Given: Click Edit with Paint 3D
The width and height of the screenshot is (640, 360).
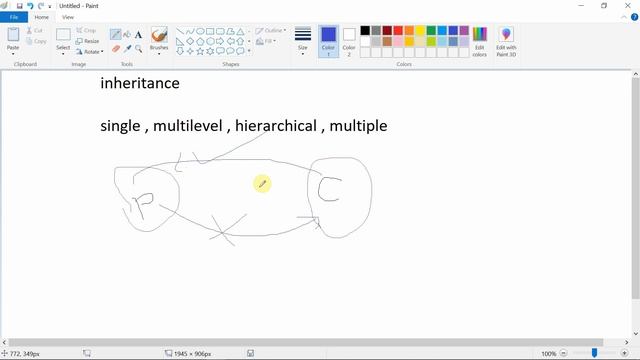Looking at the screenshot, I should click(x=506, y=41).
